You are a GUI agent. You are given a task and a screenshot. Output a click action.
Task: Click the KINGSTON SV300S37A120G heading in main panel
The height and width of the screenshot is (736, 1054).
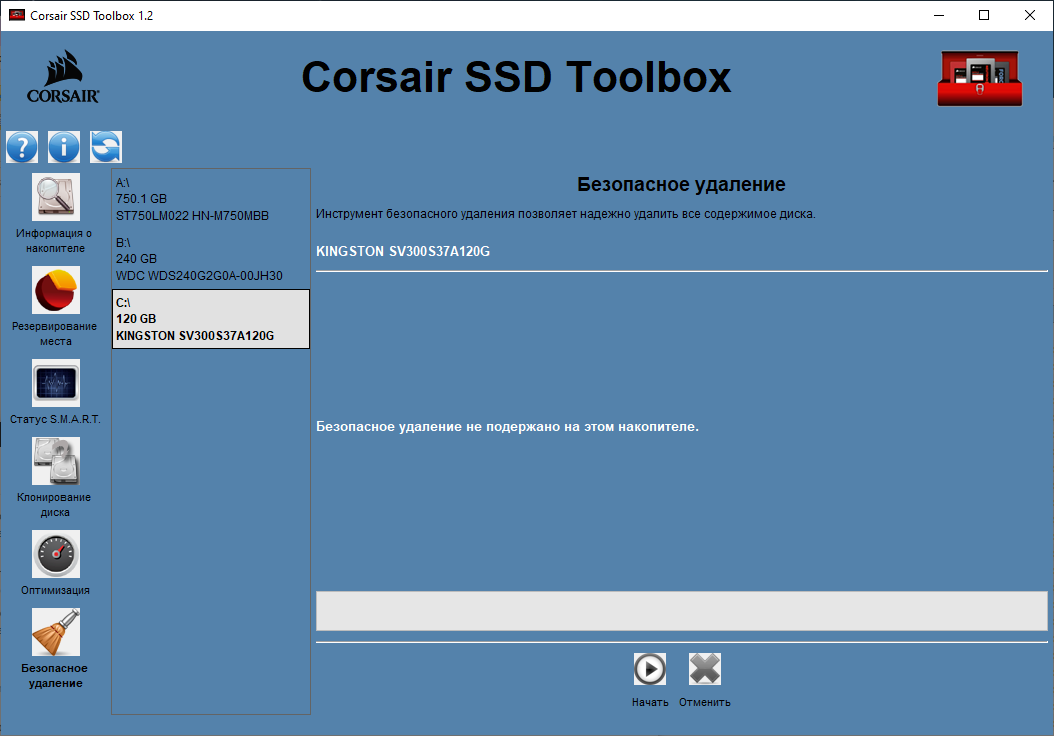click(403, 251)
